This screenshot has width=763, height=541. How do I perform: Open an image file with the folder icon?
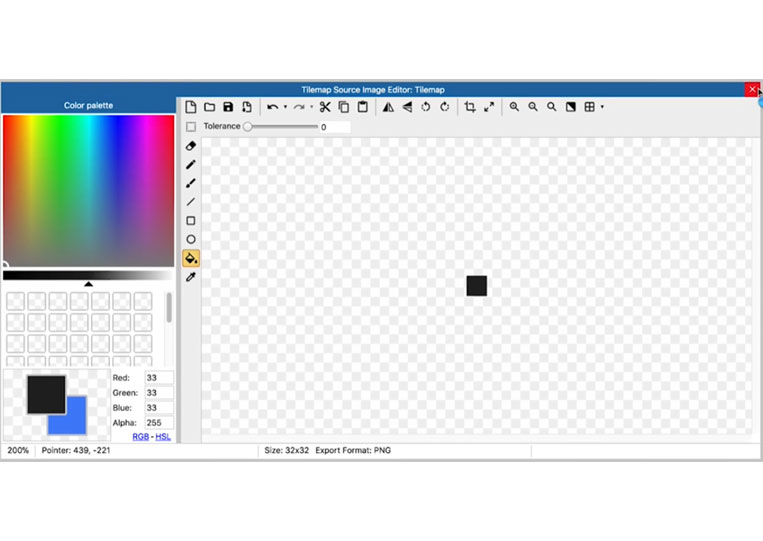(210, 107)
